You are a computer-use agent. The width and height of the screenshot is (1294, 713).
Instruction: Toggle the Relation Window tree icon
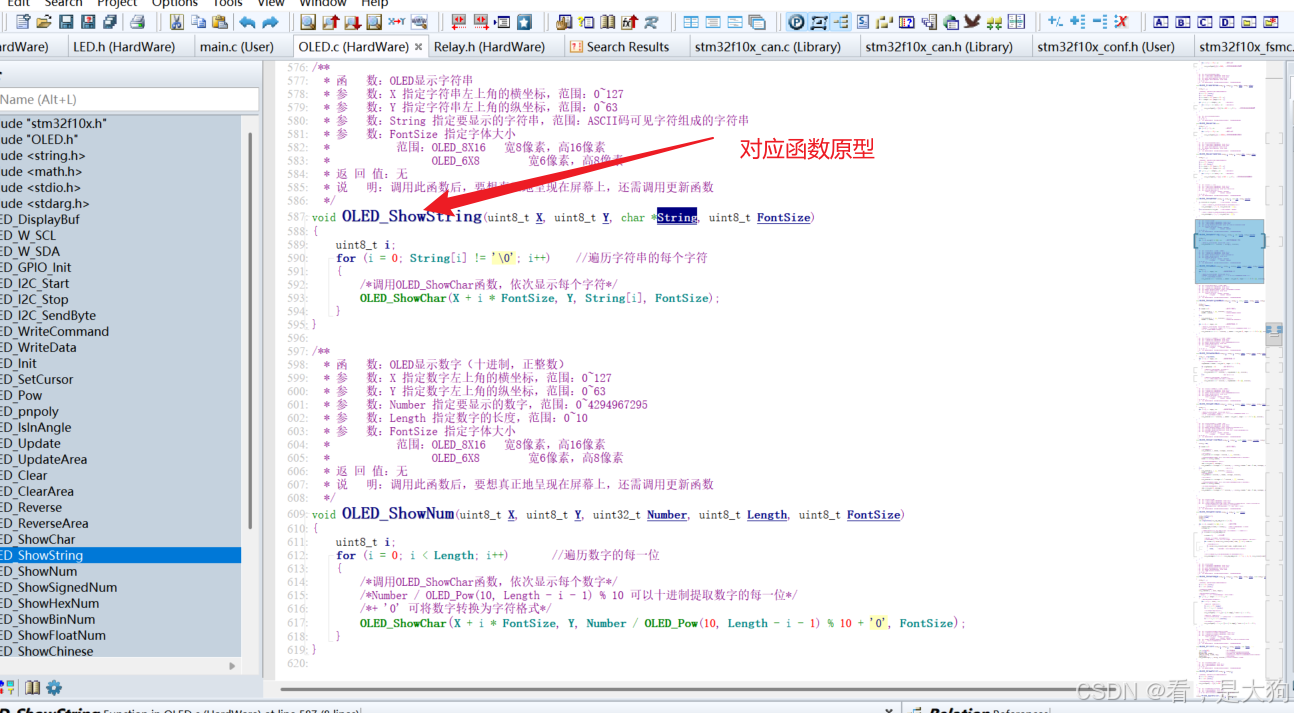(x=840, y=22)
